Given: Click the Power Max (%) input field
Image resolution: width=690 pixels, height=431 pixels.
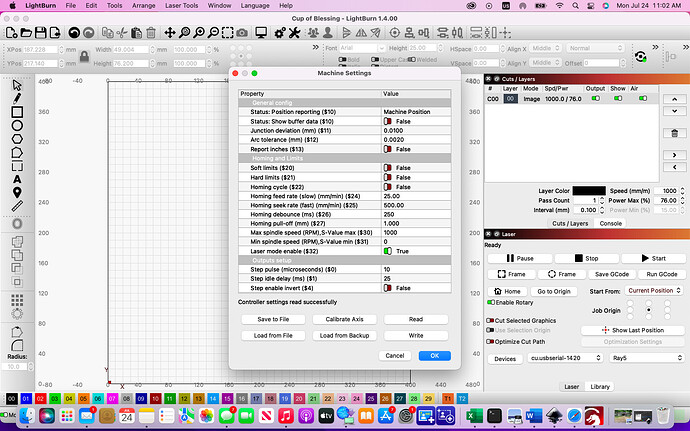Looking at the screenshot, I should (x=666, y=200).
